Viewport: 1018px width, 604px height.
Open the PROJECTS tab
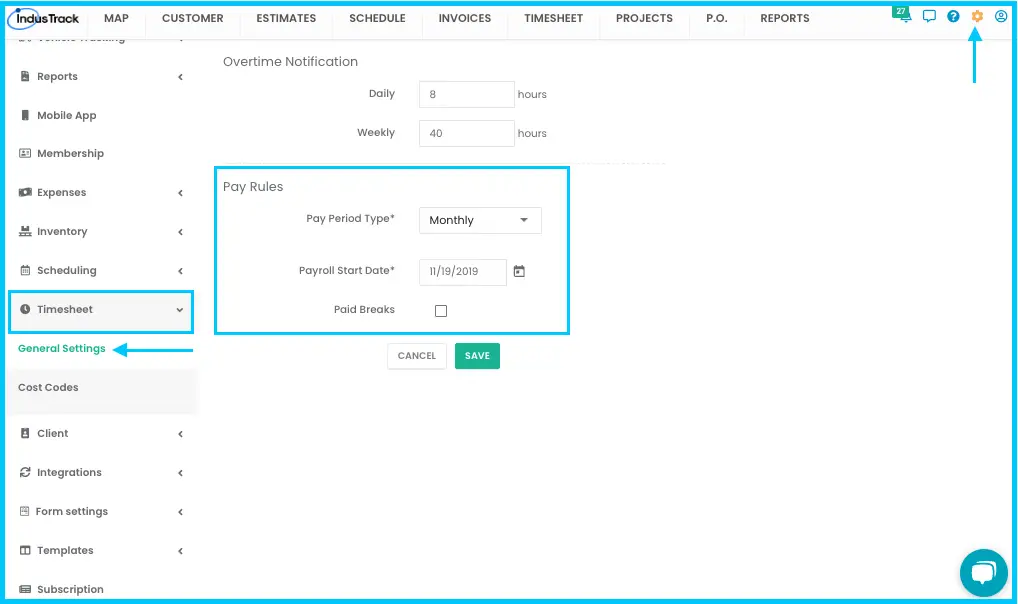click(x=645, y=18)
